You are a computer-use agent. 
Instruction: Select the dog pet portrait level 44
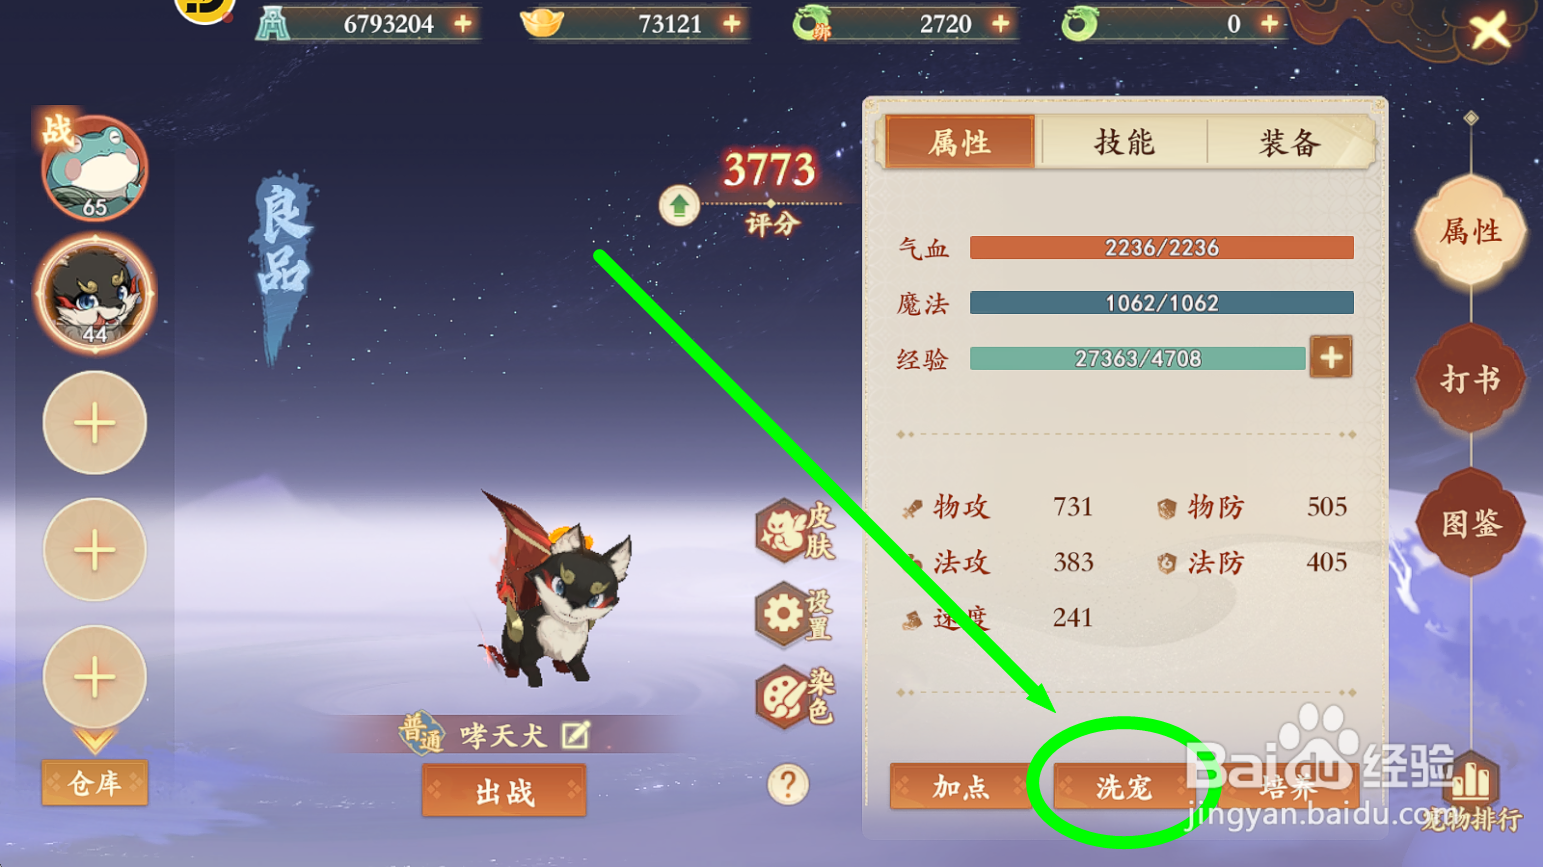(94, 295)
